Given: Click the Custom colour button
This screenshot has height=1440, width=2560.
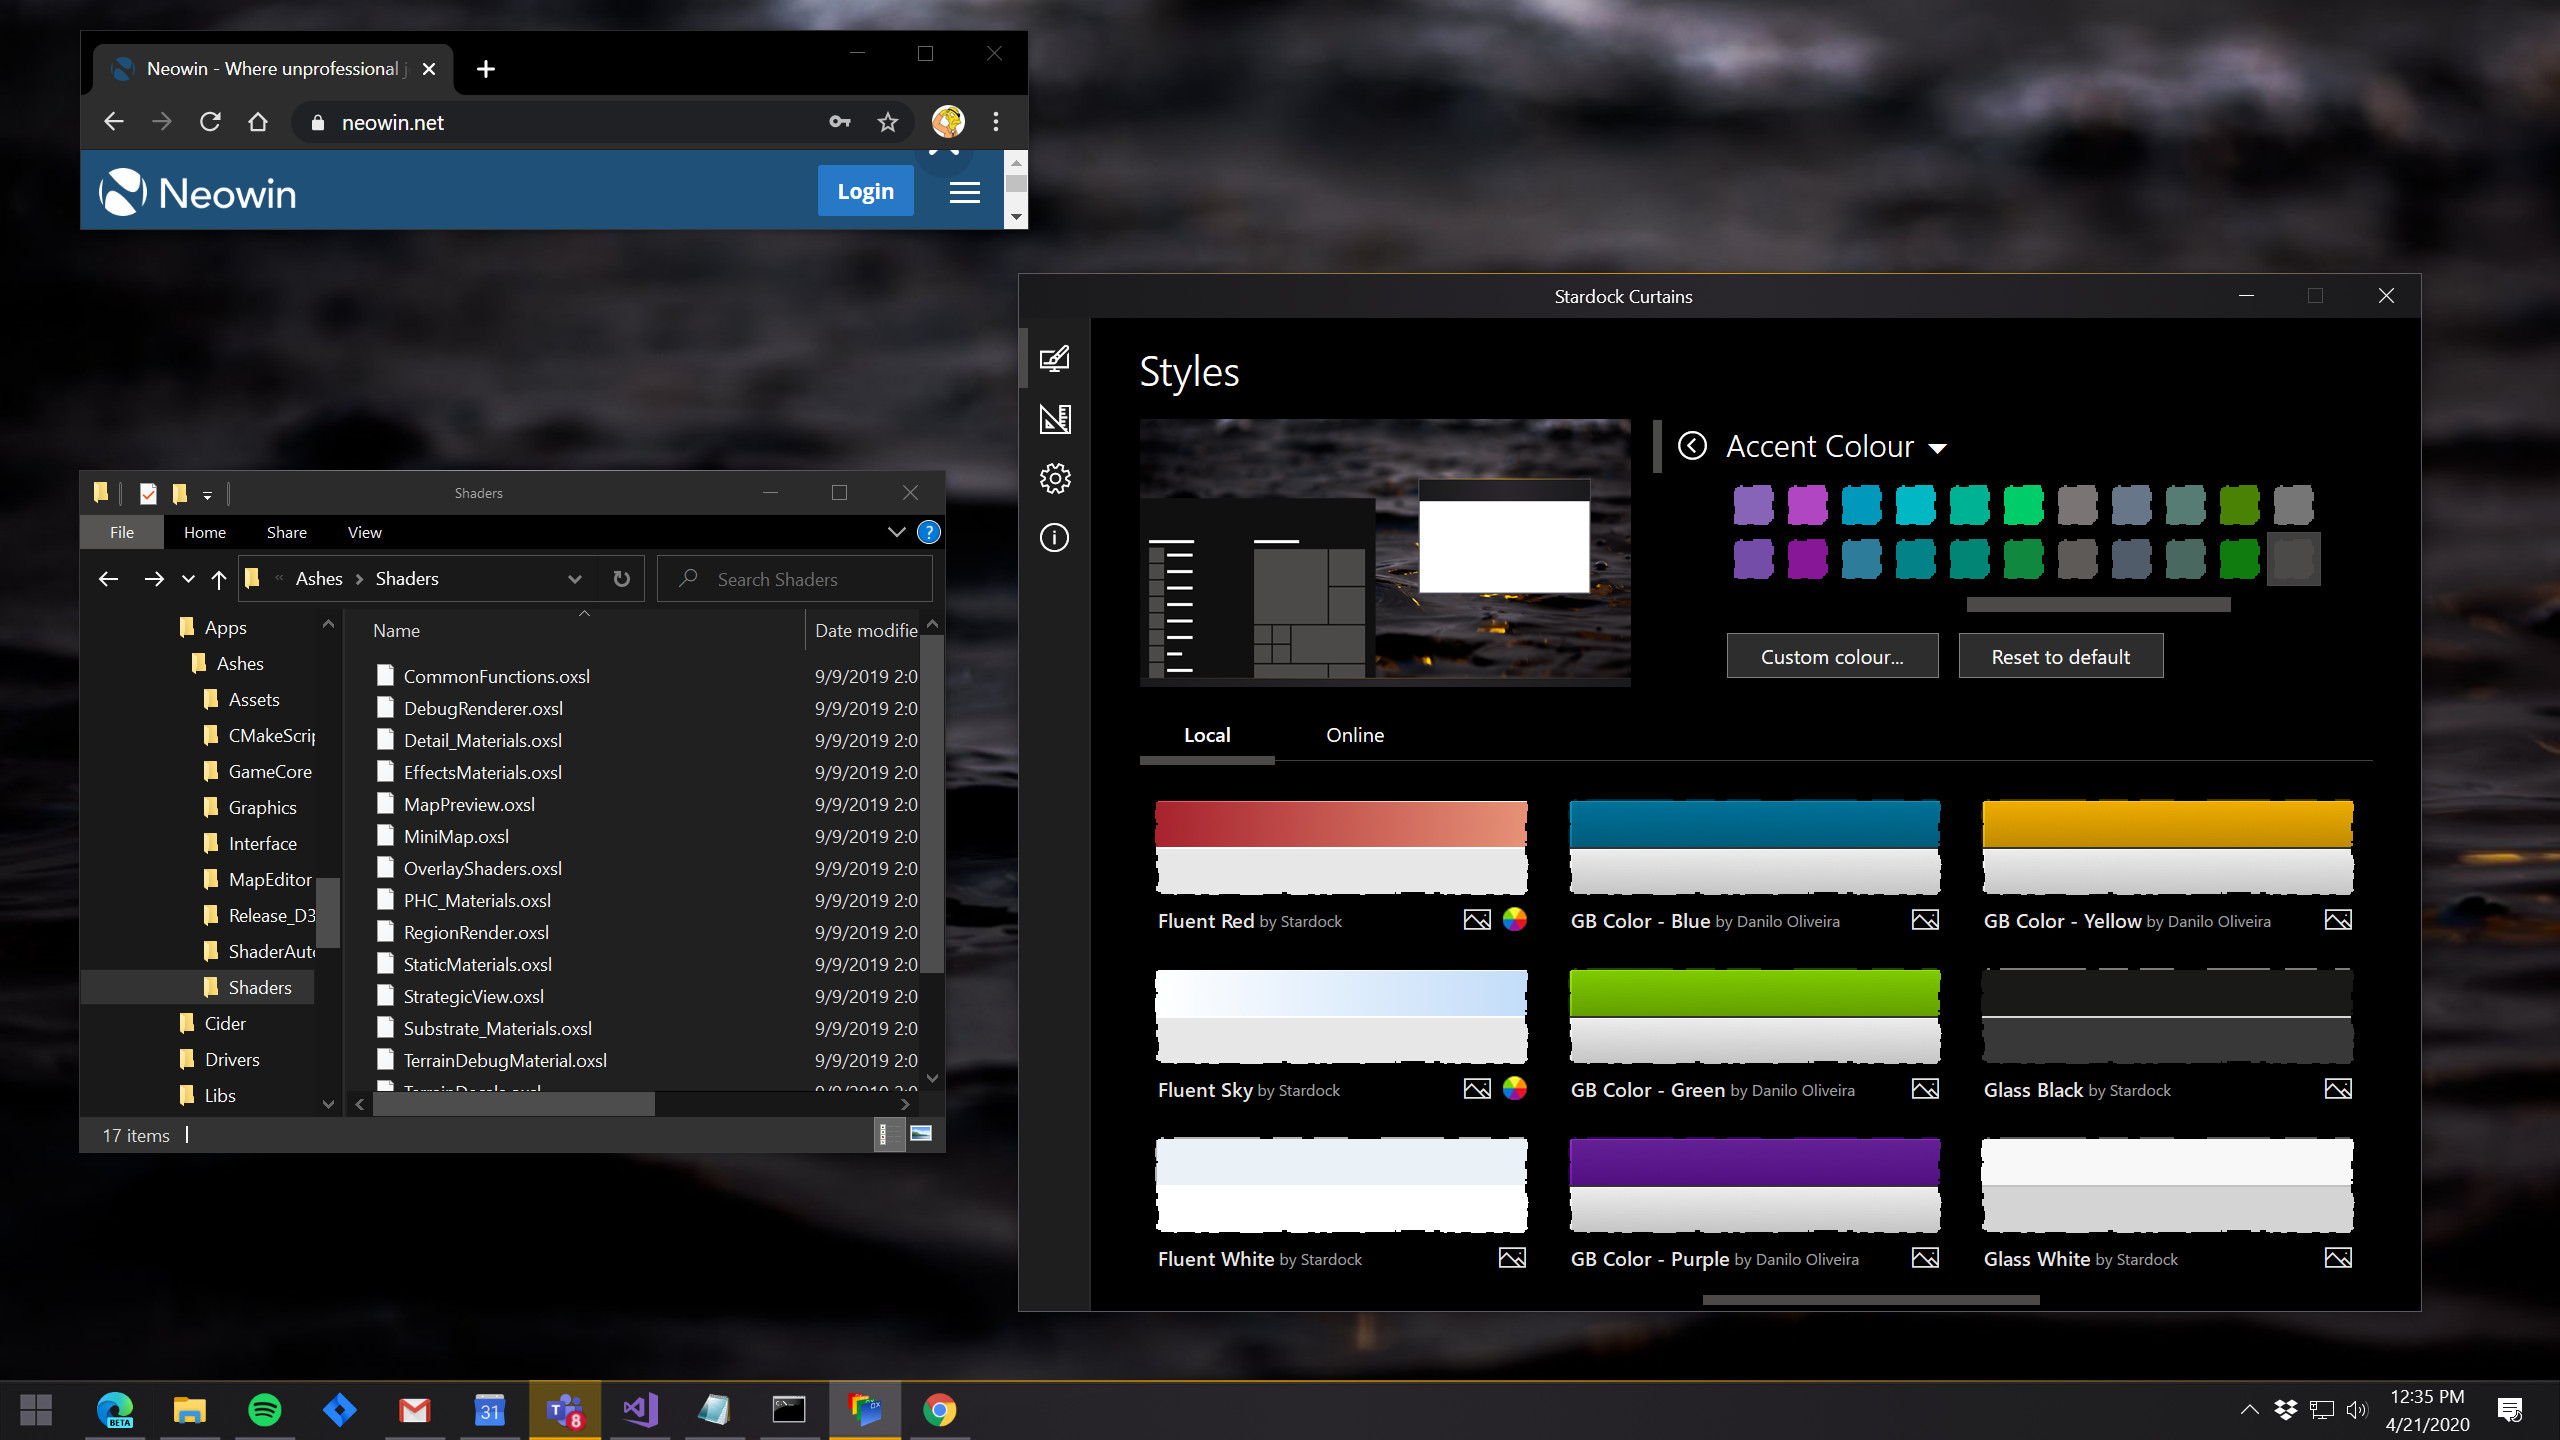Looking at the screenshot, I should [x=1832, y=655].
